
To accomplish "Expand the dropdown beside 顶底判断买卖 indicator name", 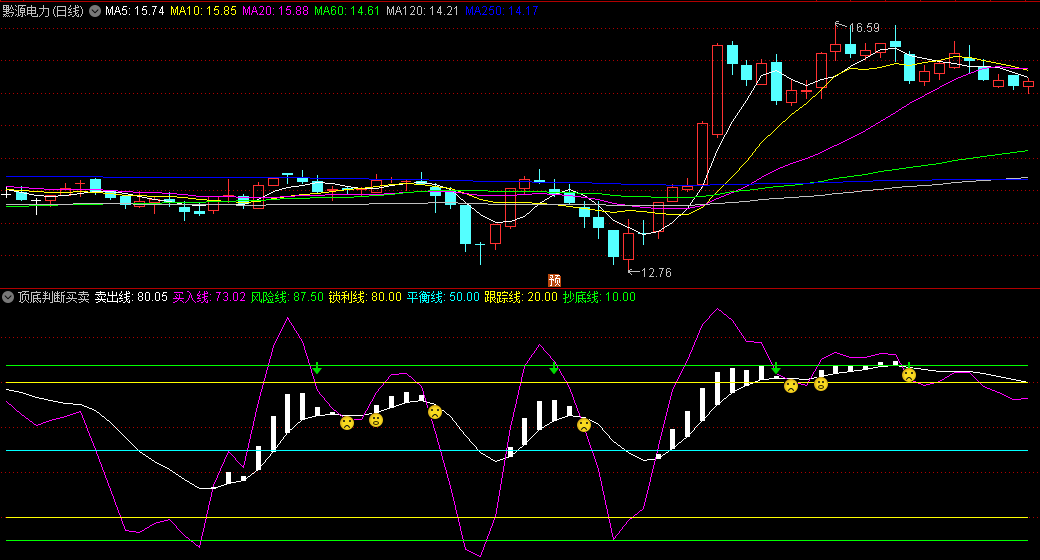I will (x=9, y=297).
